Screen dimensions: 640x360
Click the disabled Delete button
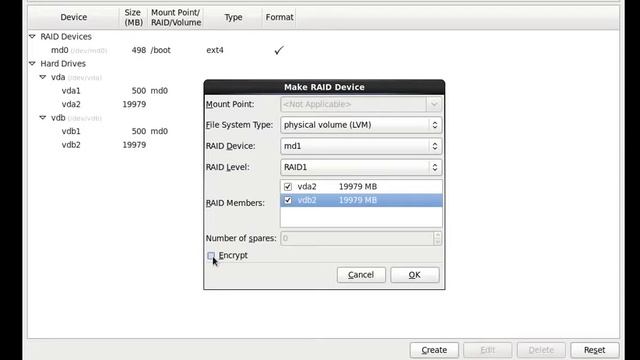coord(541,350)
